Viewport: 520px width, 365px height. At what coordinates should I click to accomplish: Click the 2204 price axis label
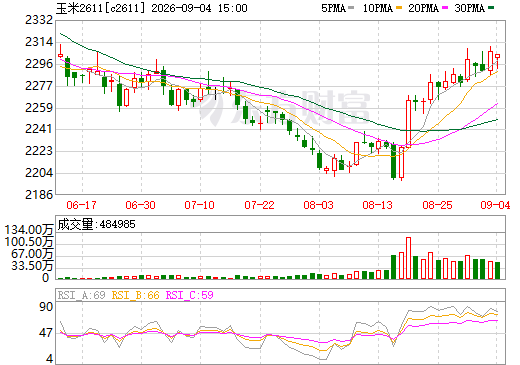(39, 173)
